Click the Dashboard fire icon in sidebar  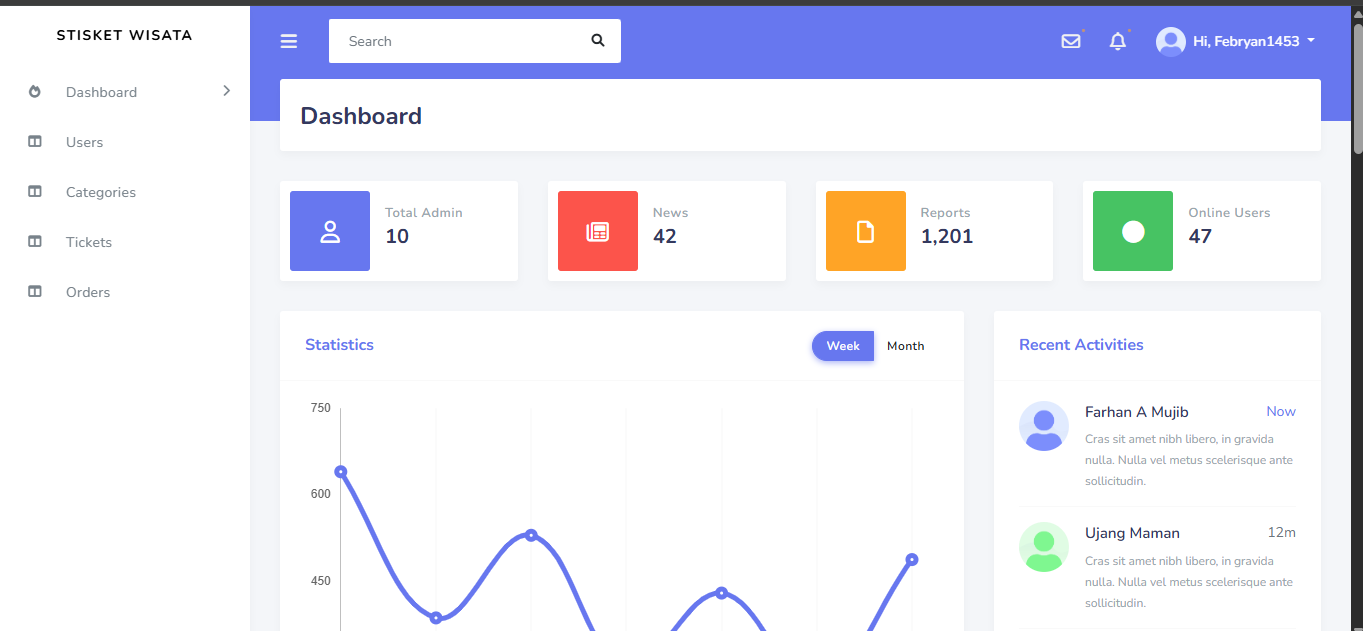[35, 92]
